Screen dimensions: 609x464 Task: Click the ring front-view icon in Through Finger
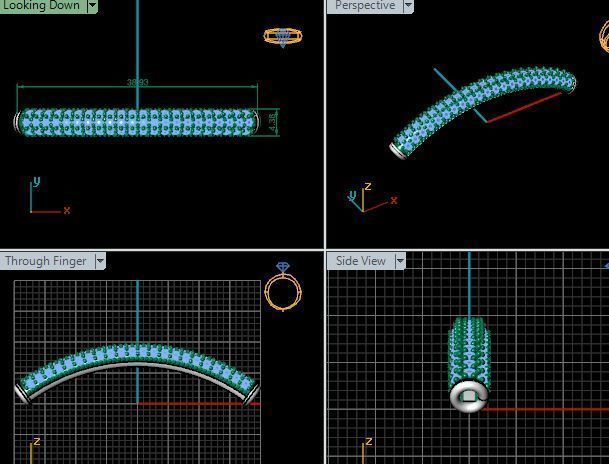click(283, 287)
